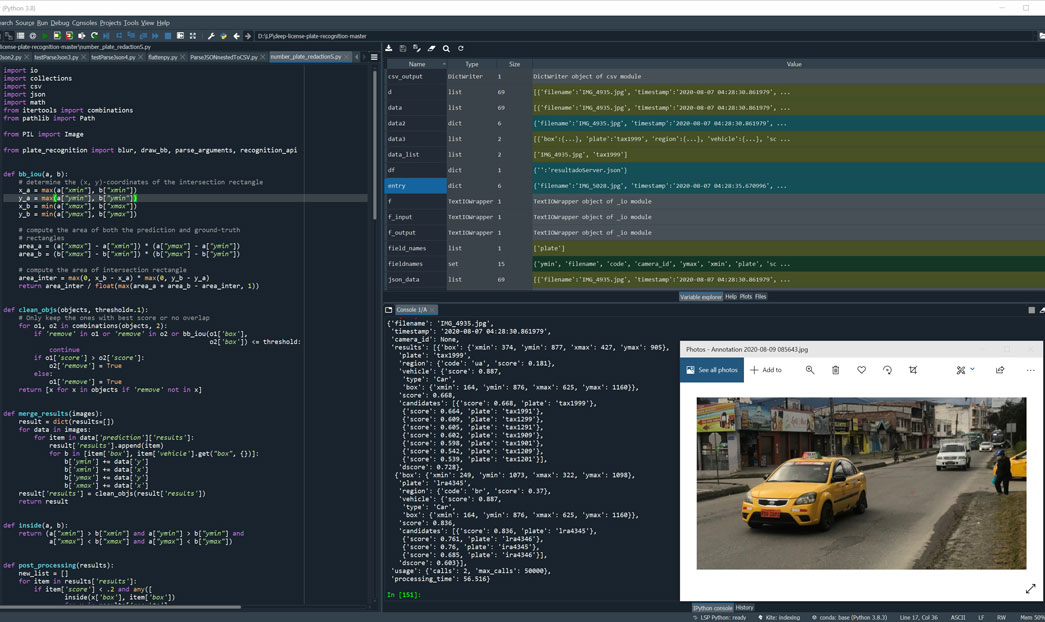Zoom the photo in the Photos window

tap(810, 370)
